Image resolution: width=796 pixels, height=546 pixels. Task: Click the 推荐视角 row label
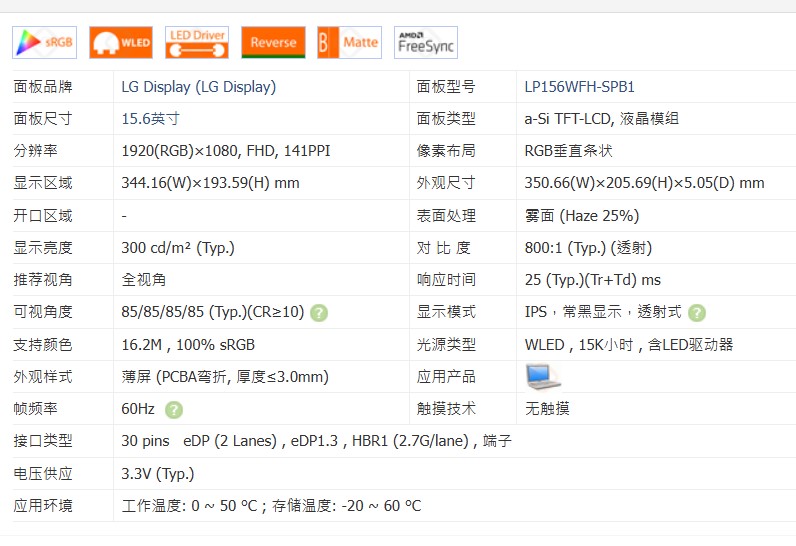(x=43, y=280)
